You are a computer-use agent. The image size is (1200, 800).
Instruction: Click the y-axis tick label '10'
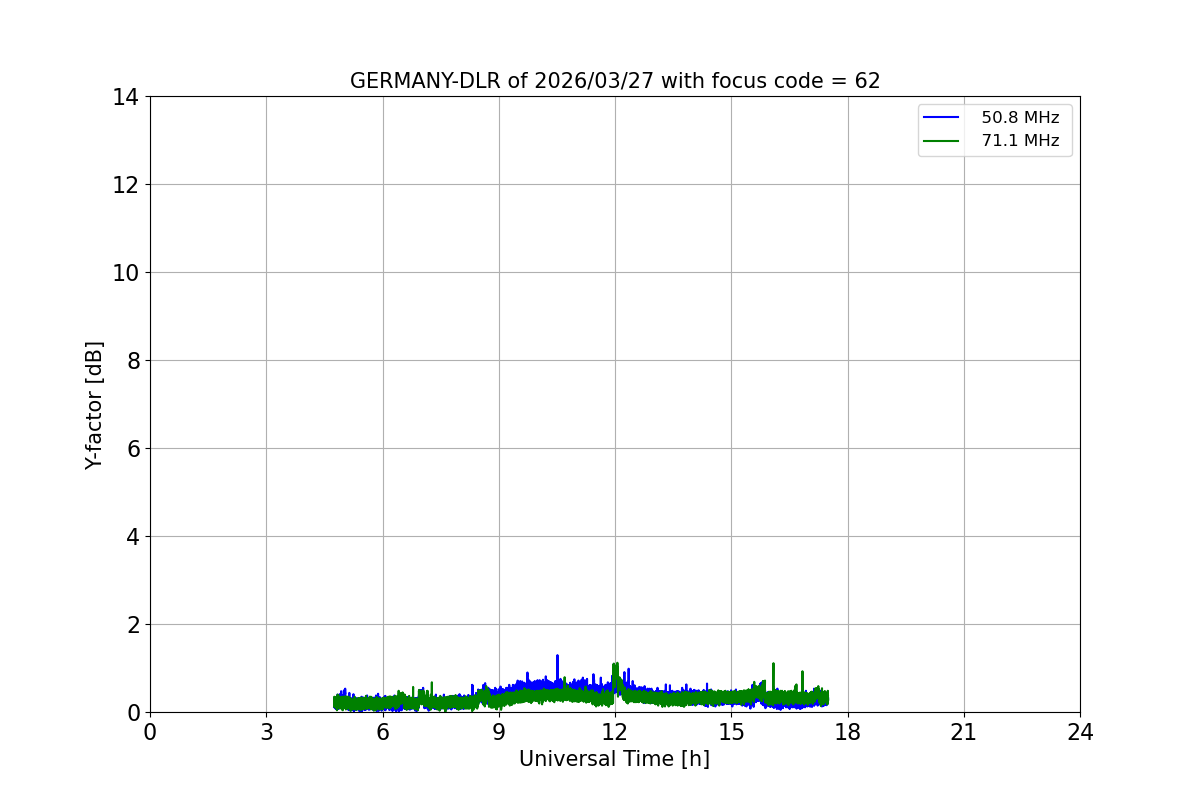coord(126,273)
